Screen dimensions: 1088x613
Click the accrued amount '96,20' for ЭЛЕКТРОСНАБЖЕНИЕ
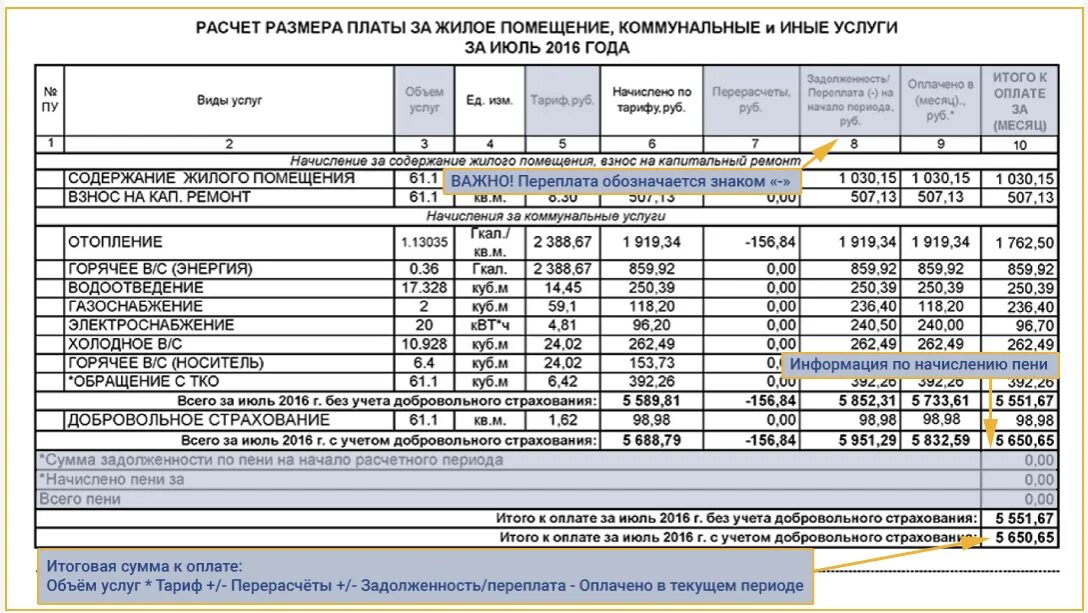point(652,326)
